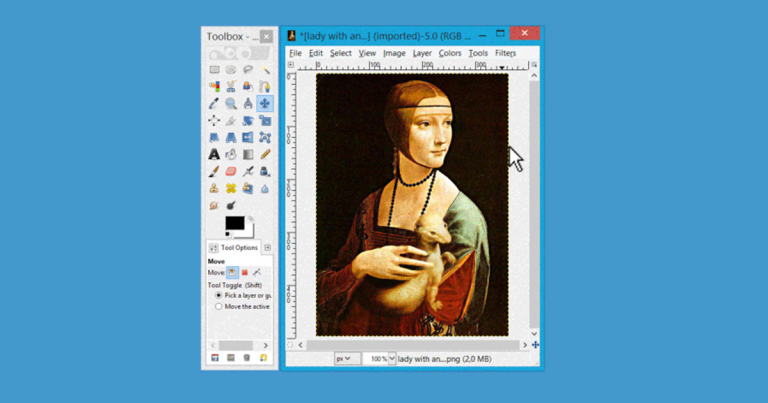
Task: Select the Select by Color tool
Action: [215, 87]
